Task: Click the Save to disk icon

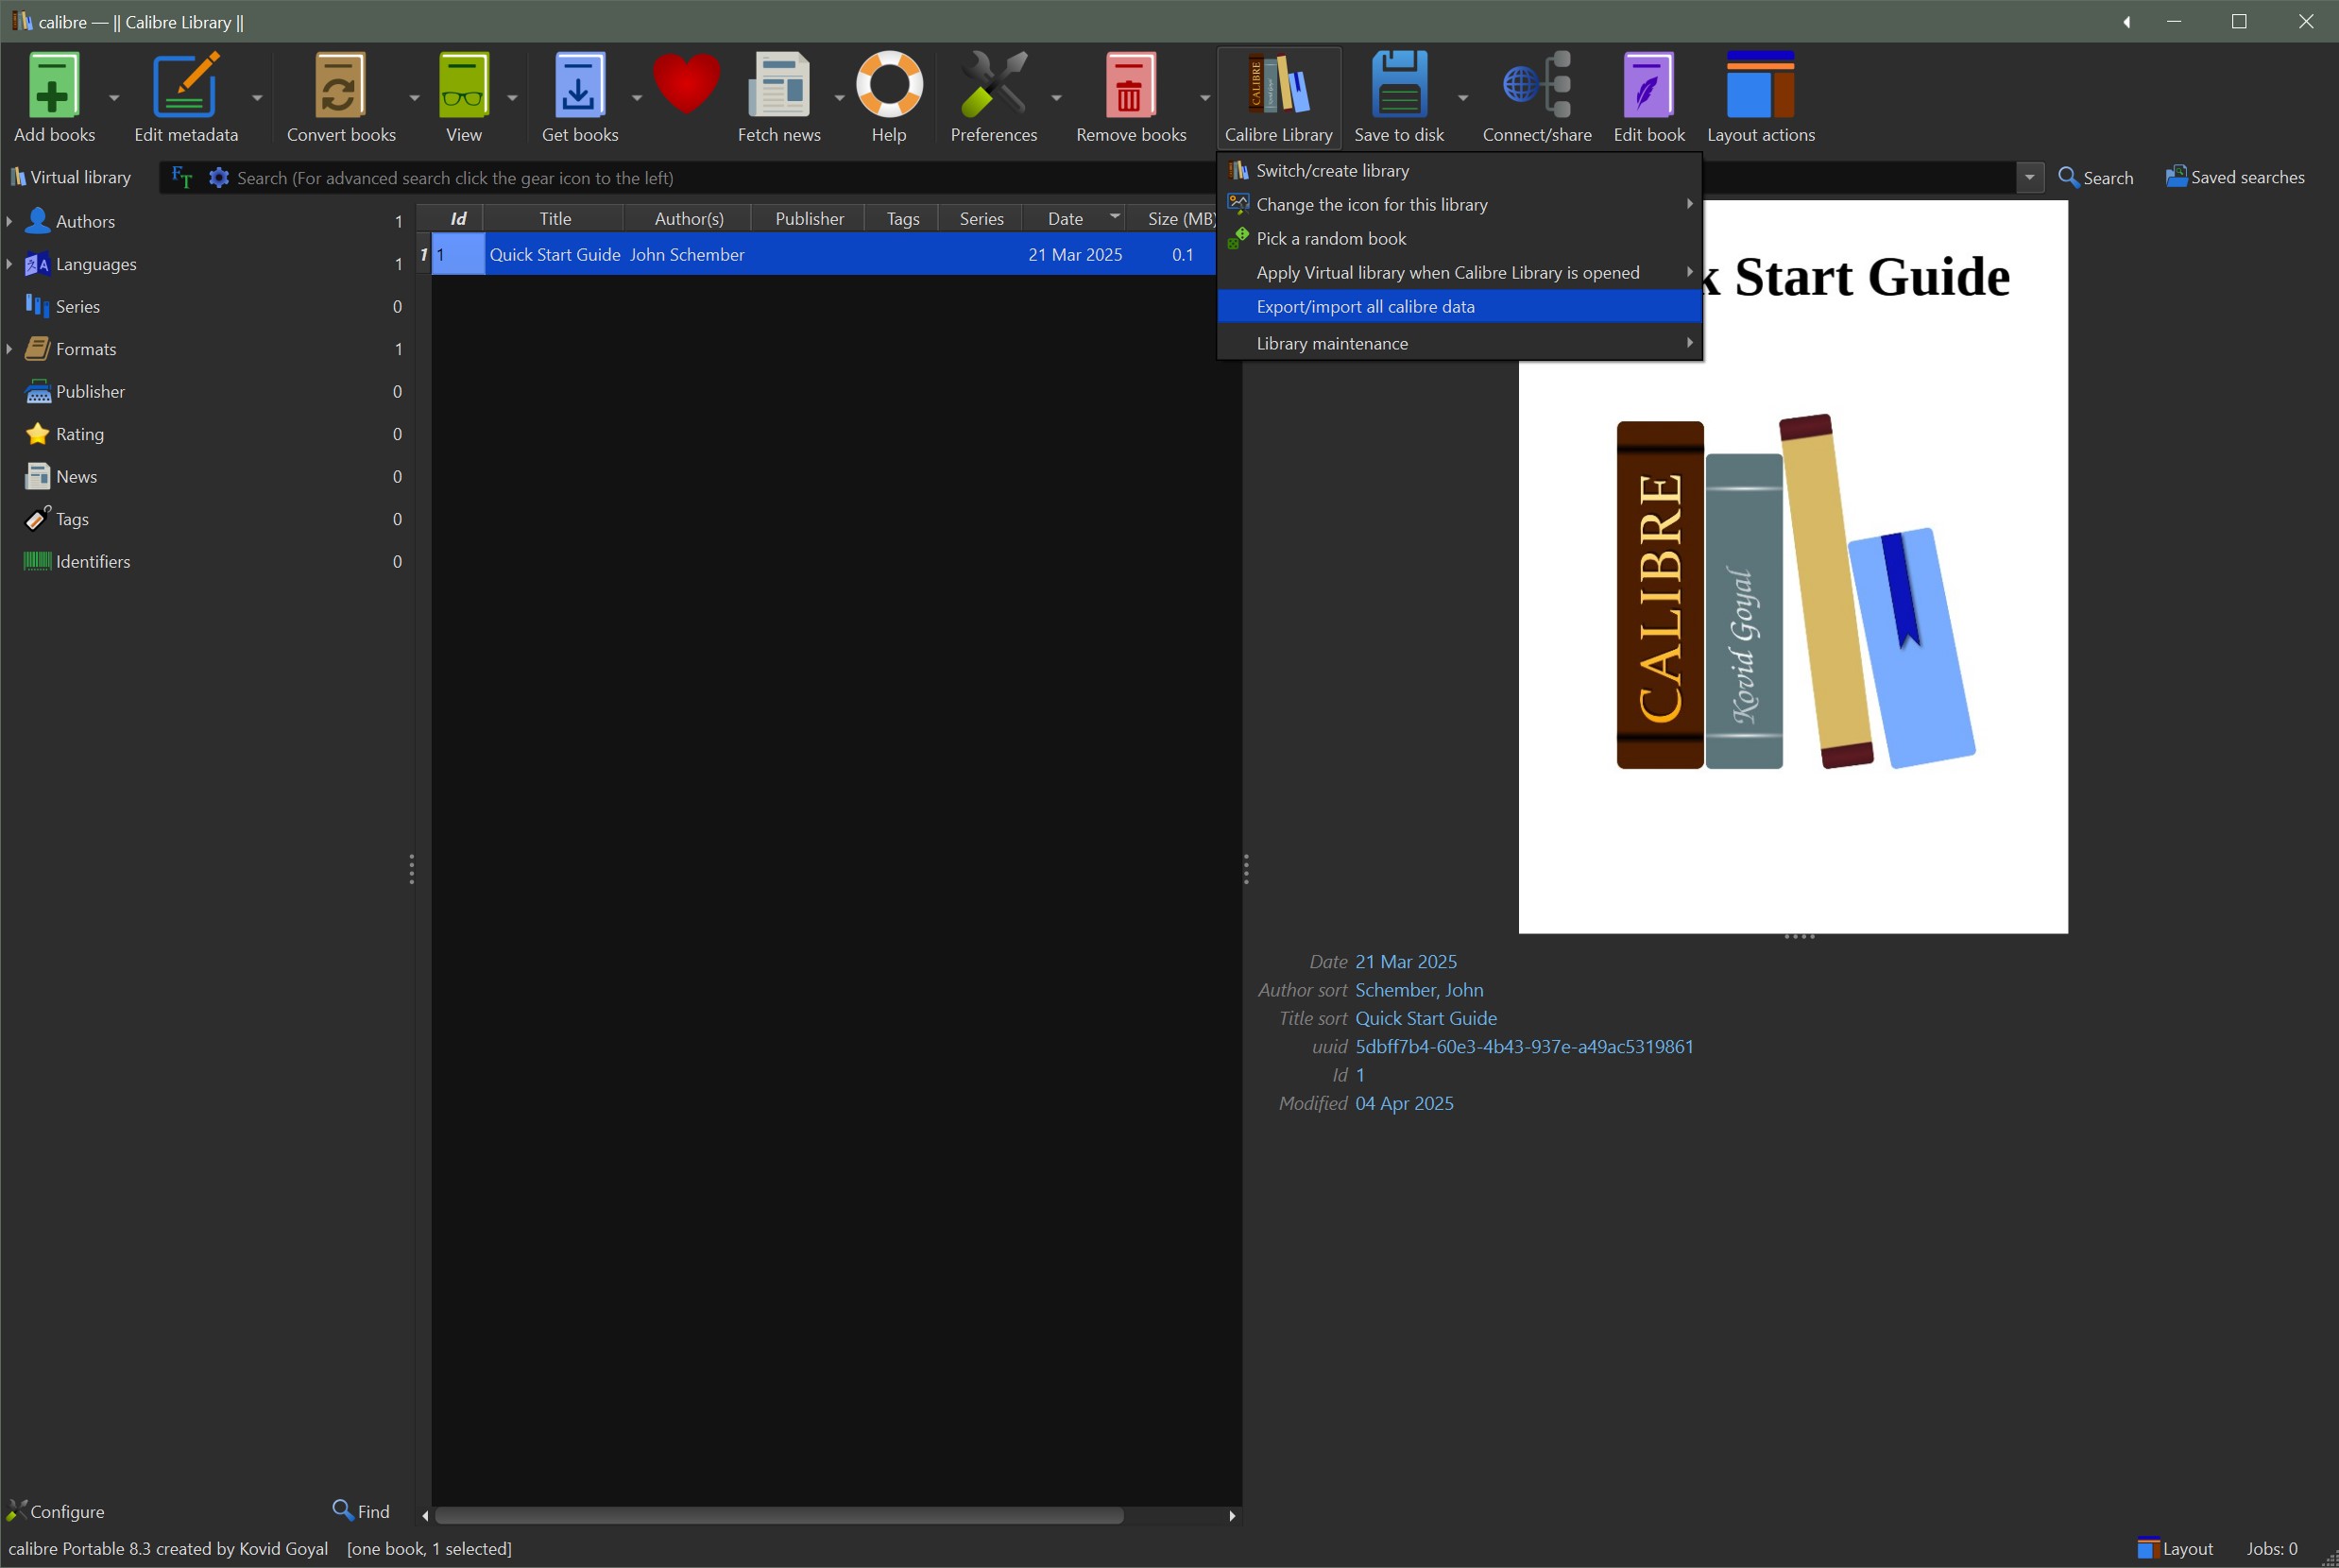Action: click(1398, 86)
